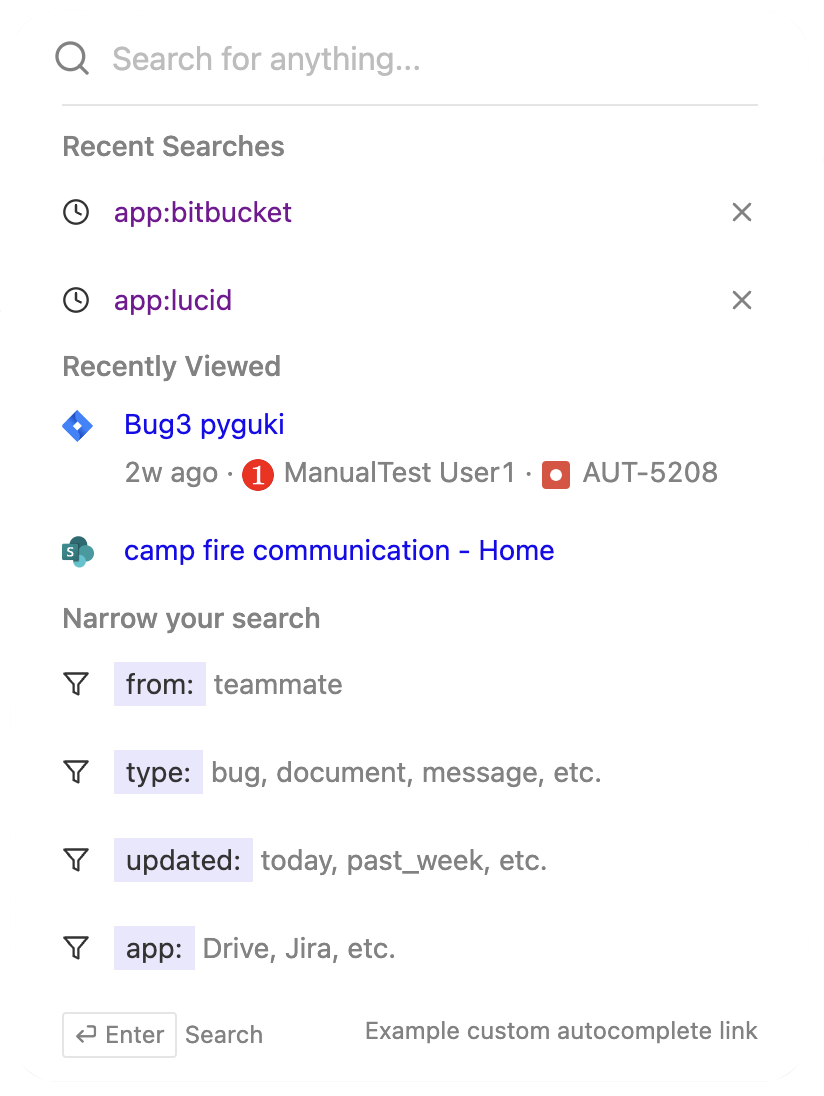Click the Example custom autocomplete link
824x1096 pixels.
click(x=561, y=1031)
